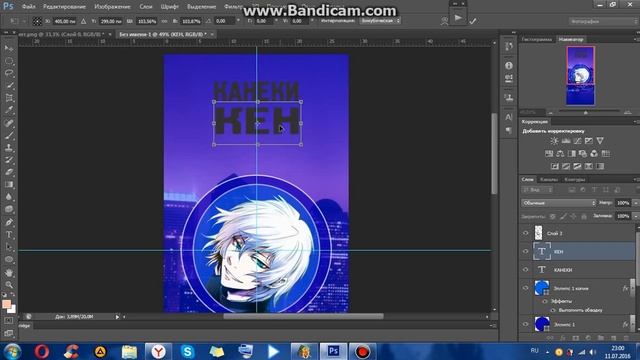
Task: Select the Hand tool
Action: [x=9, y=273]
